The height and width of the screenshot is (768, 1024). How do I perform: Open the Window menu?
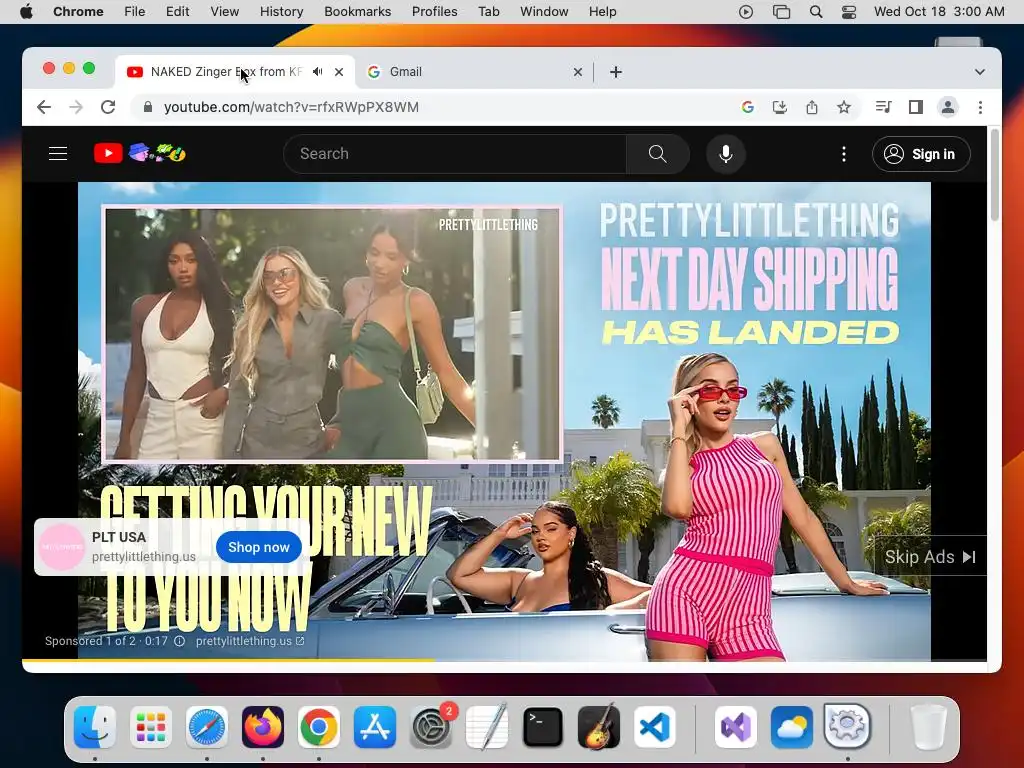coord(544,12)
